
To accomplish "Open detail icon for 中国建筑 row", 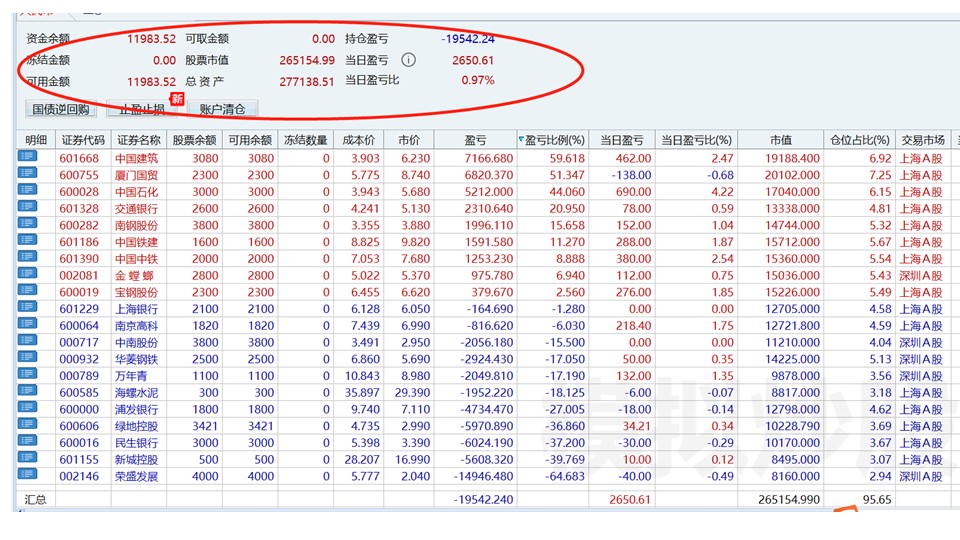I will (28, 157).
